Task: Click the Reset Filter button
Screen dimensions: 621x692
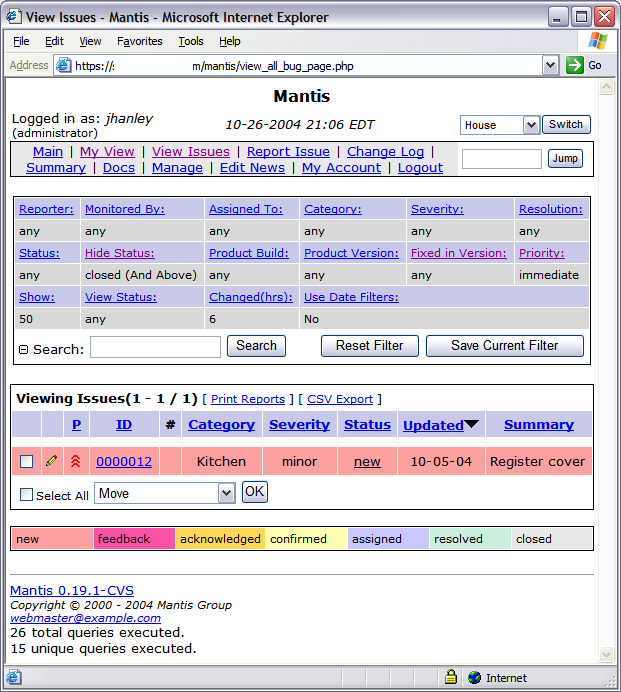Action: pos(369,346)
